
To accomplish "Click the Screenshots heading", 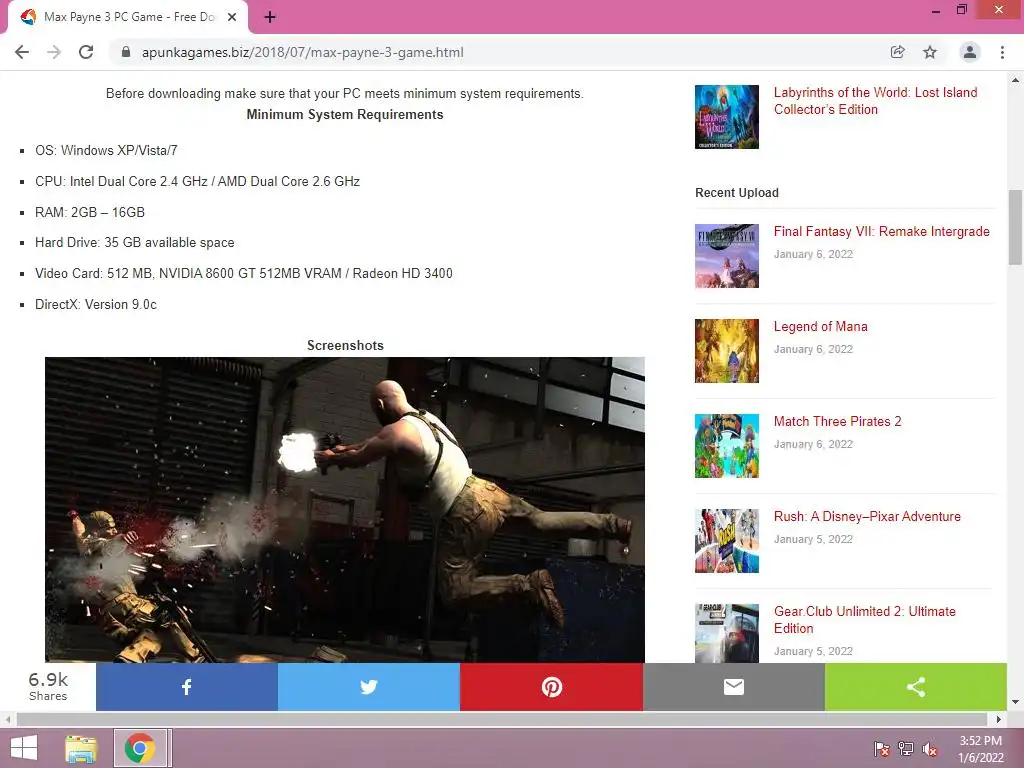I will (x=345, y=345).
